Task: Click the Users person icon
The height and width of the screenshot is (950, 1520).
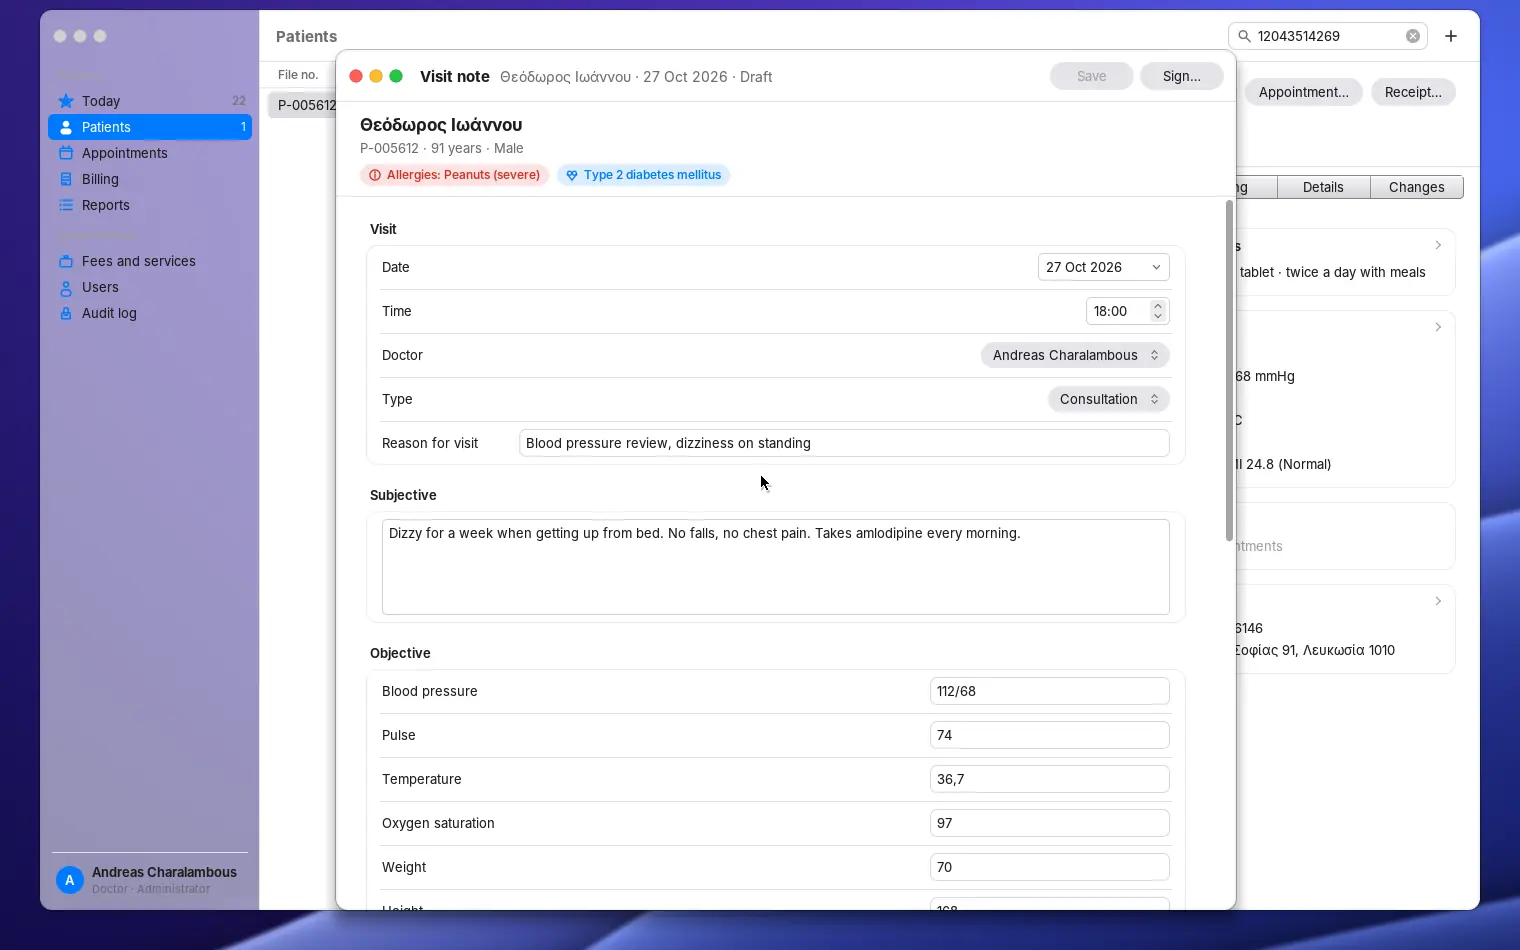Action: point(66,287)
